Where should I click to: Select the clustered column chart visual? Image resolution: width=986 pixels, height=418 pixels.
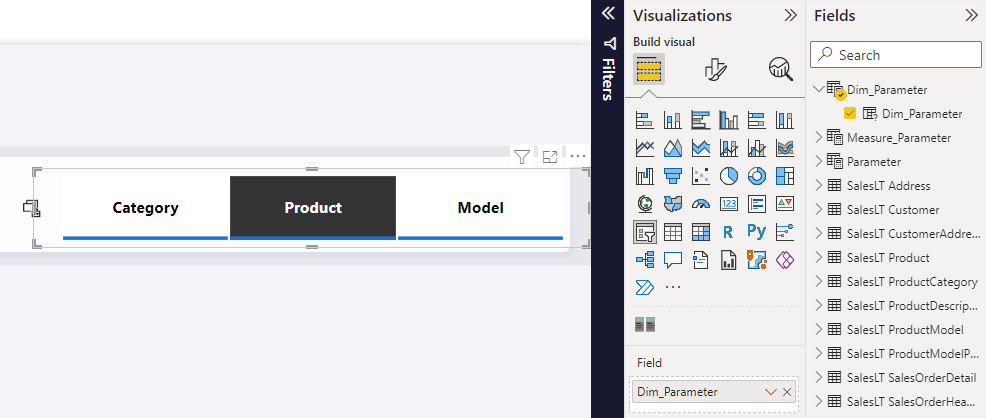click(729, 119)
